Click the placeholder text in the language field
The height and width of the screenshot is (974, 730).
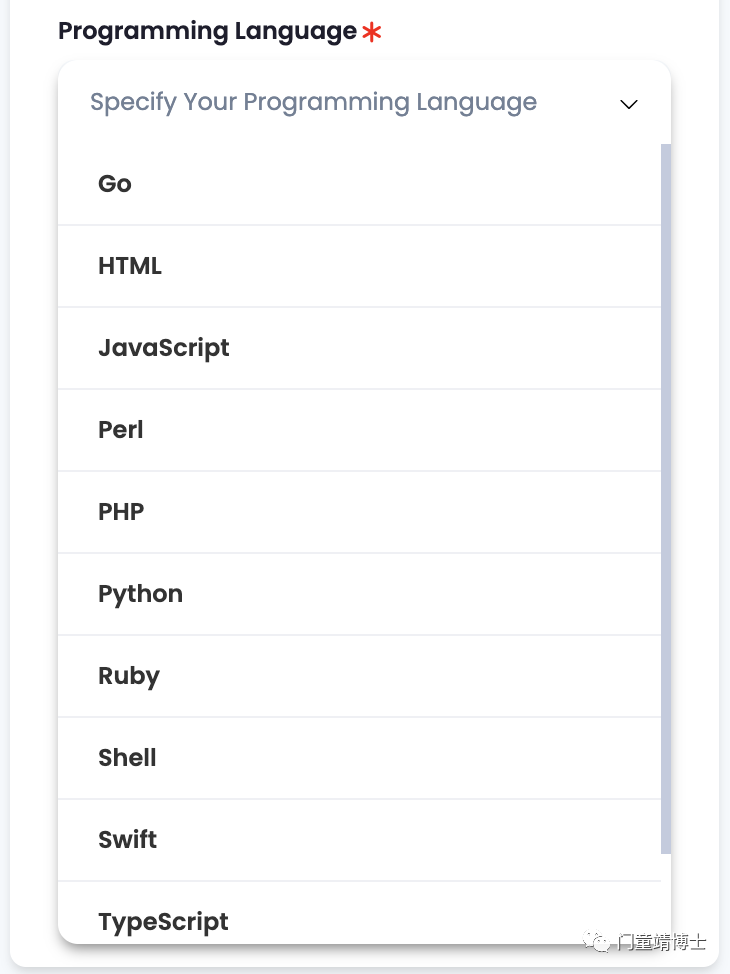[313, 102]
